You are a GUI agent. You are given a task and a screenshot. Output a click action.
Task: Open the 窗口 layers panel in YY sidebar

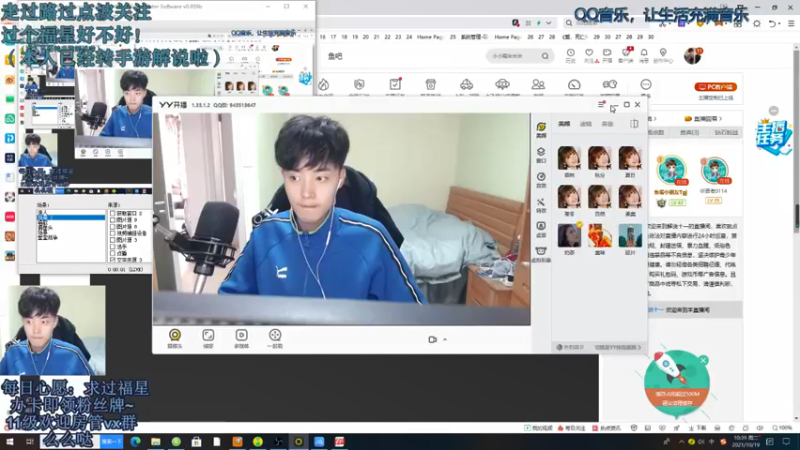click(541, 155)
